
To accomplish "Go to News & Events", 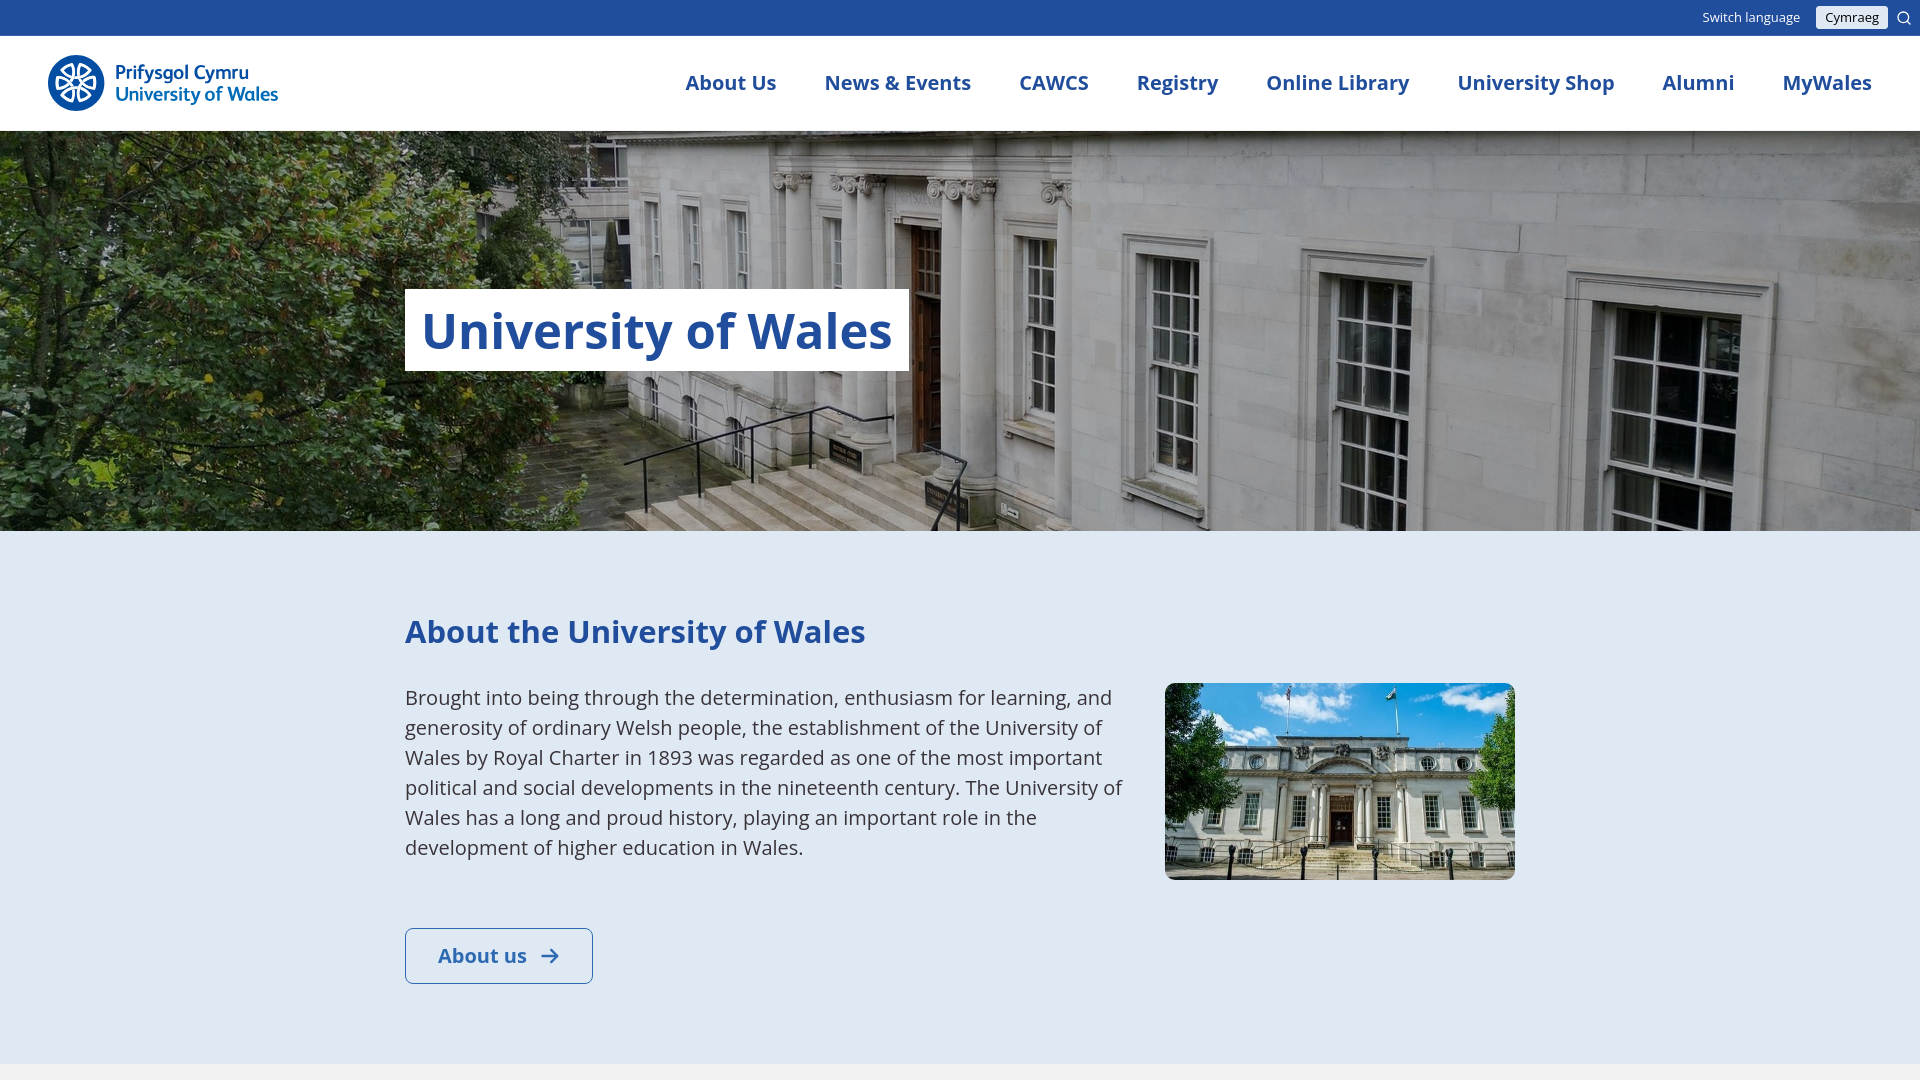I will click(x=897, y=83).
